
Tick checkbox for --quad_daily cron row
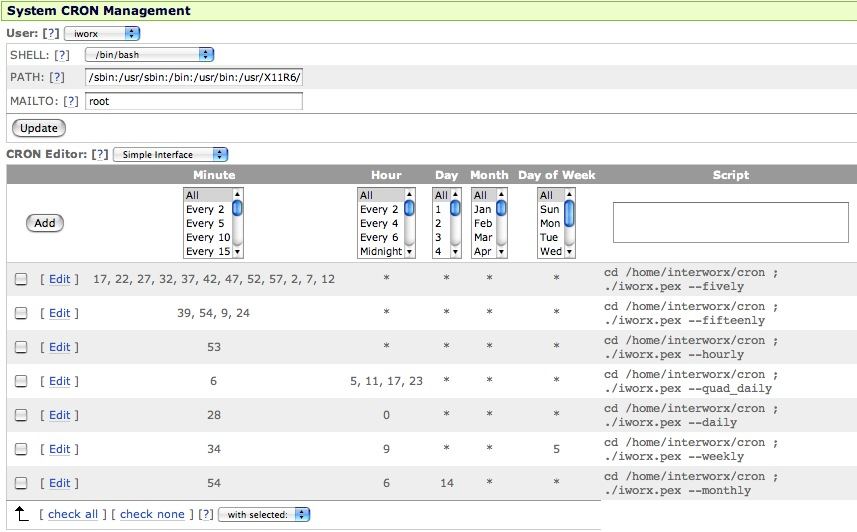(21, 381)
